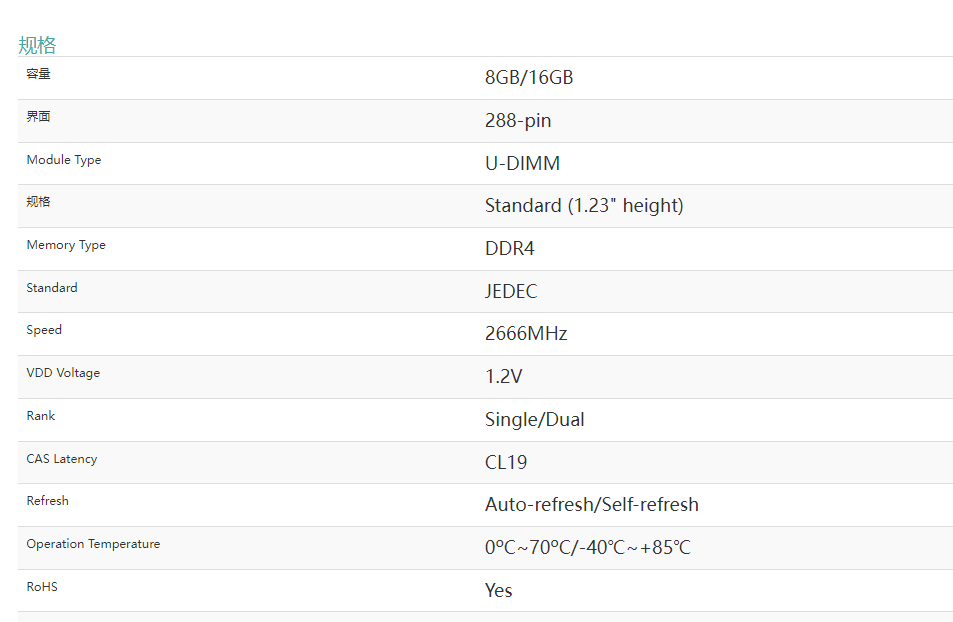
Task: Click the 288-pin value
Action: tap(518, 120)
